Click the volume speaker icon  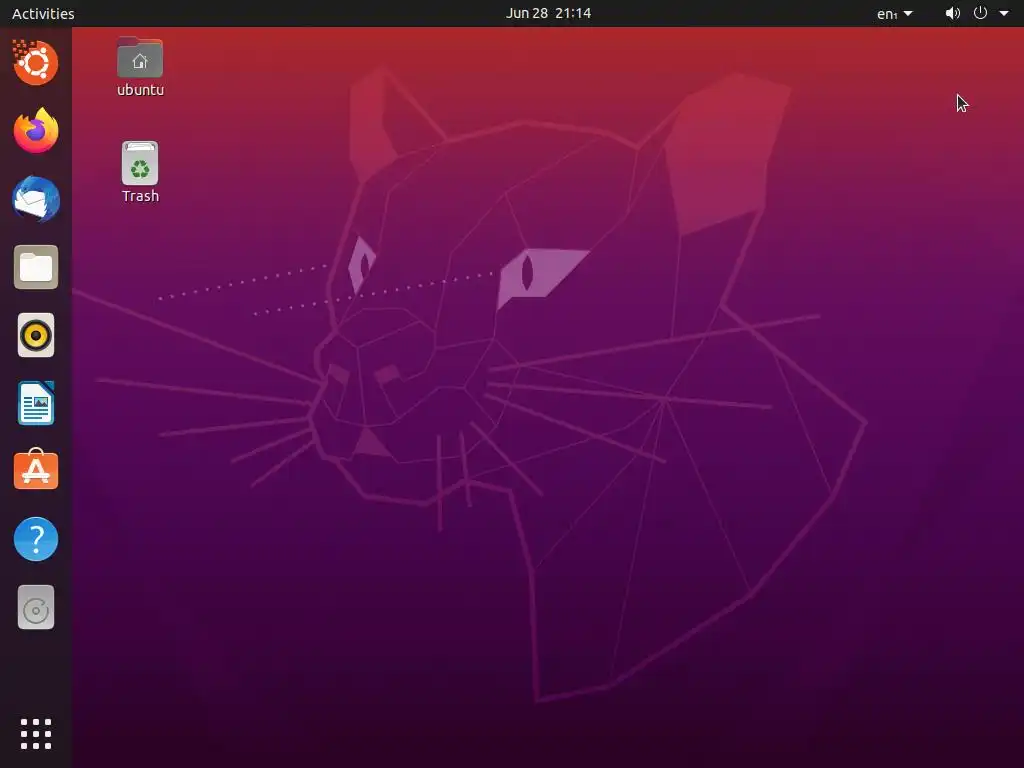953,13
